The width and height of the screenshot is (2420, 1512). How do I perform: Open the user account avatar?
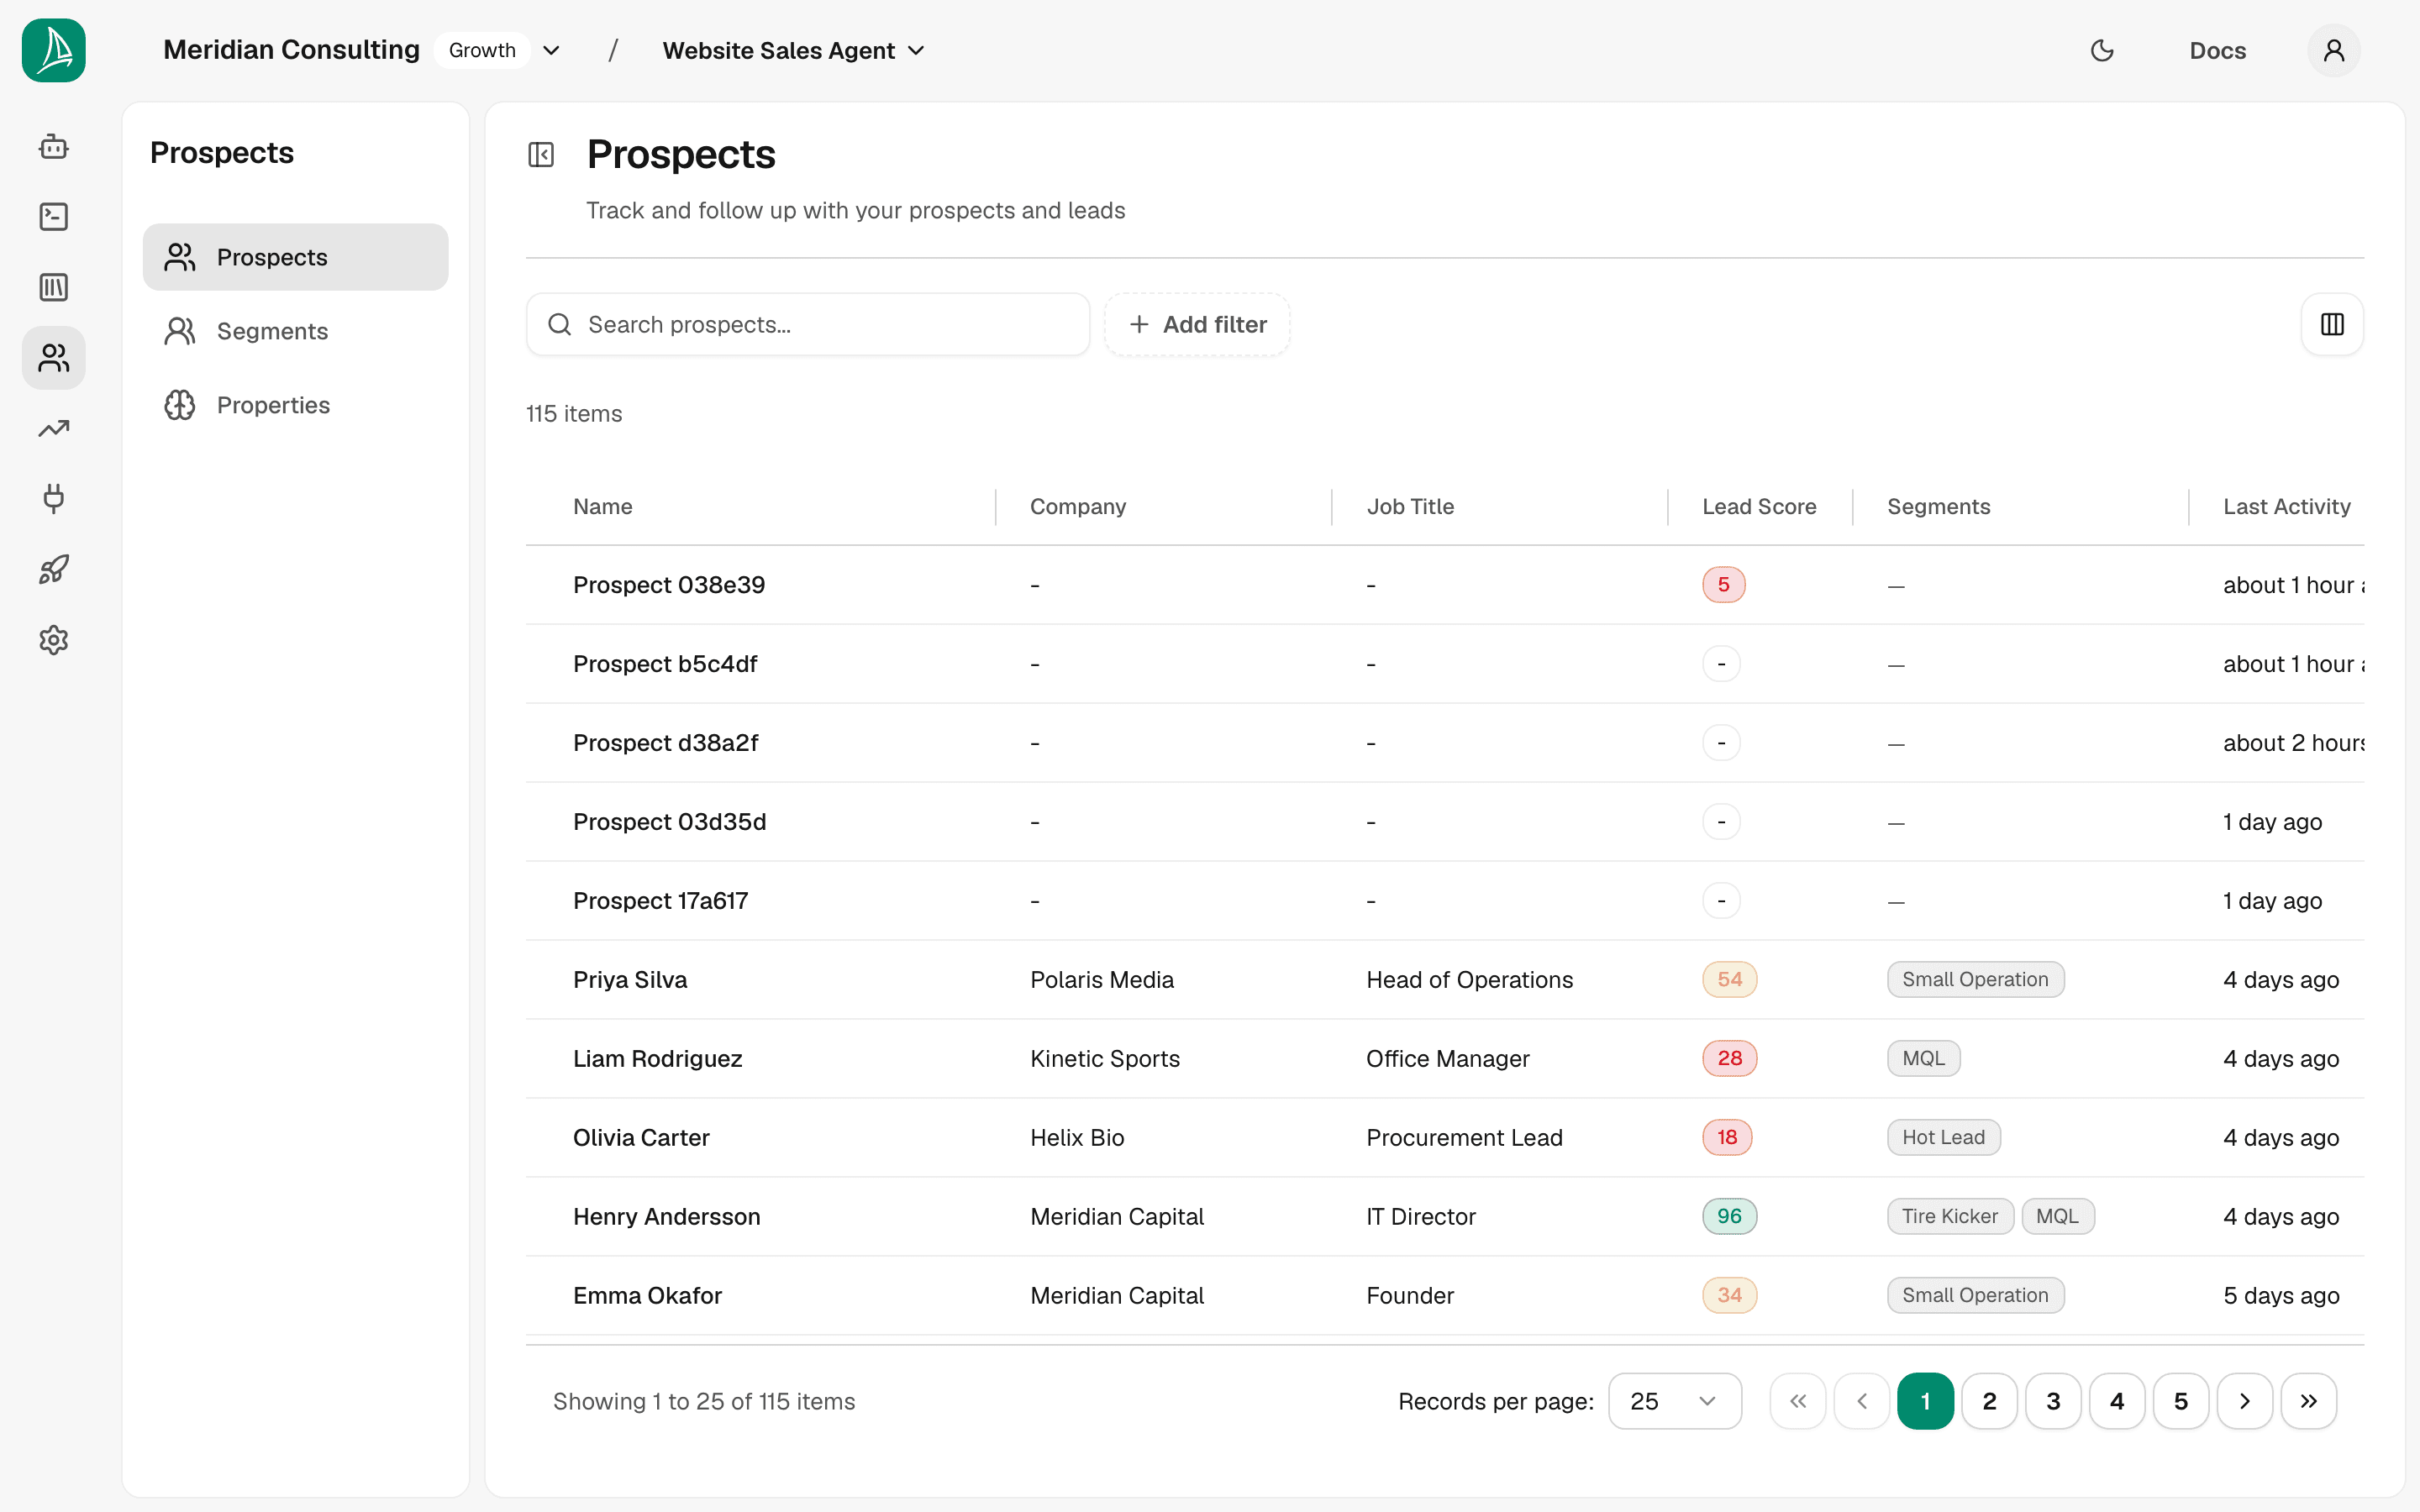pyautogui.click(x=2333, y=50)
